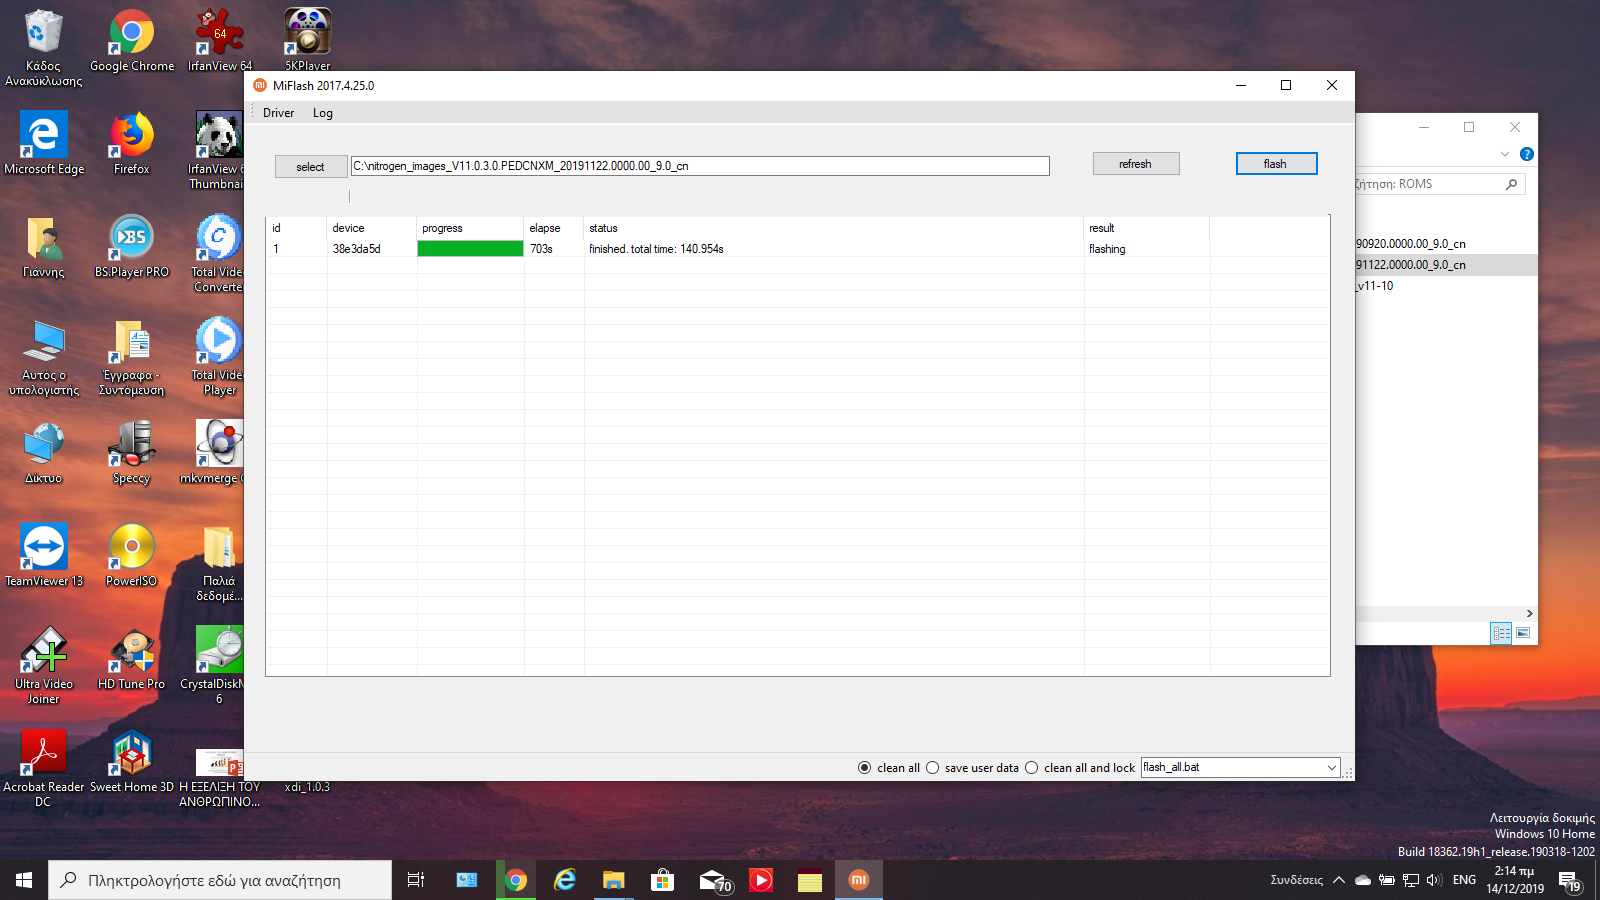Open PowerISO desktop shortcut
Viewport: 1600px width, 900px height.
(132, 548)
